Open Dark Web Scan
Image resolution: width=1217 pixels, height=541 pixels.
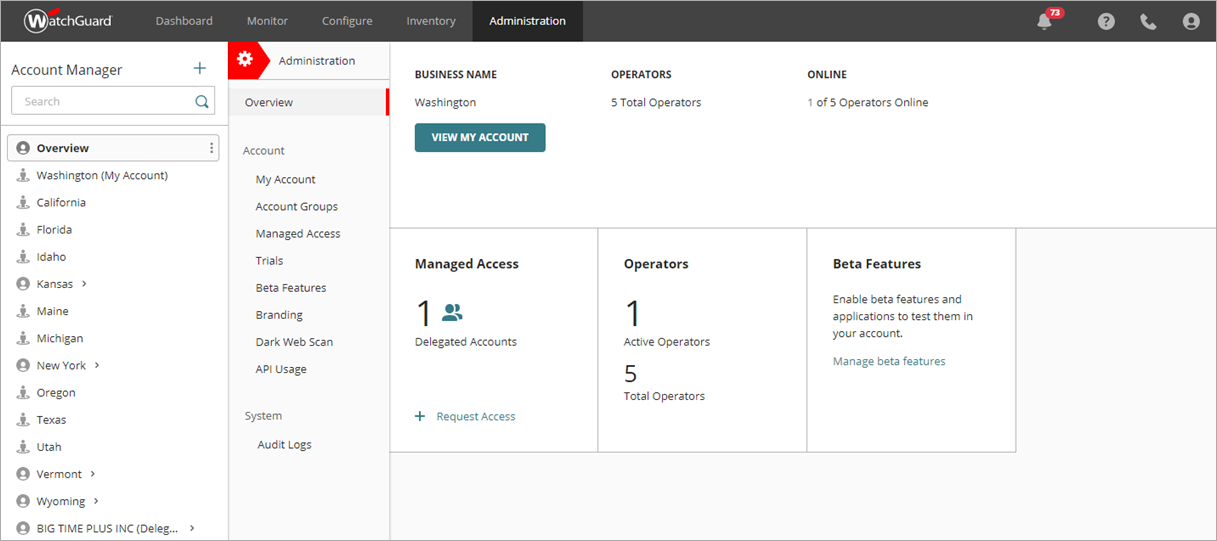[x=294, y=342]
